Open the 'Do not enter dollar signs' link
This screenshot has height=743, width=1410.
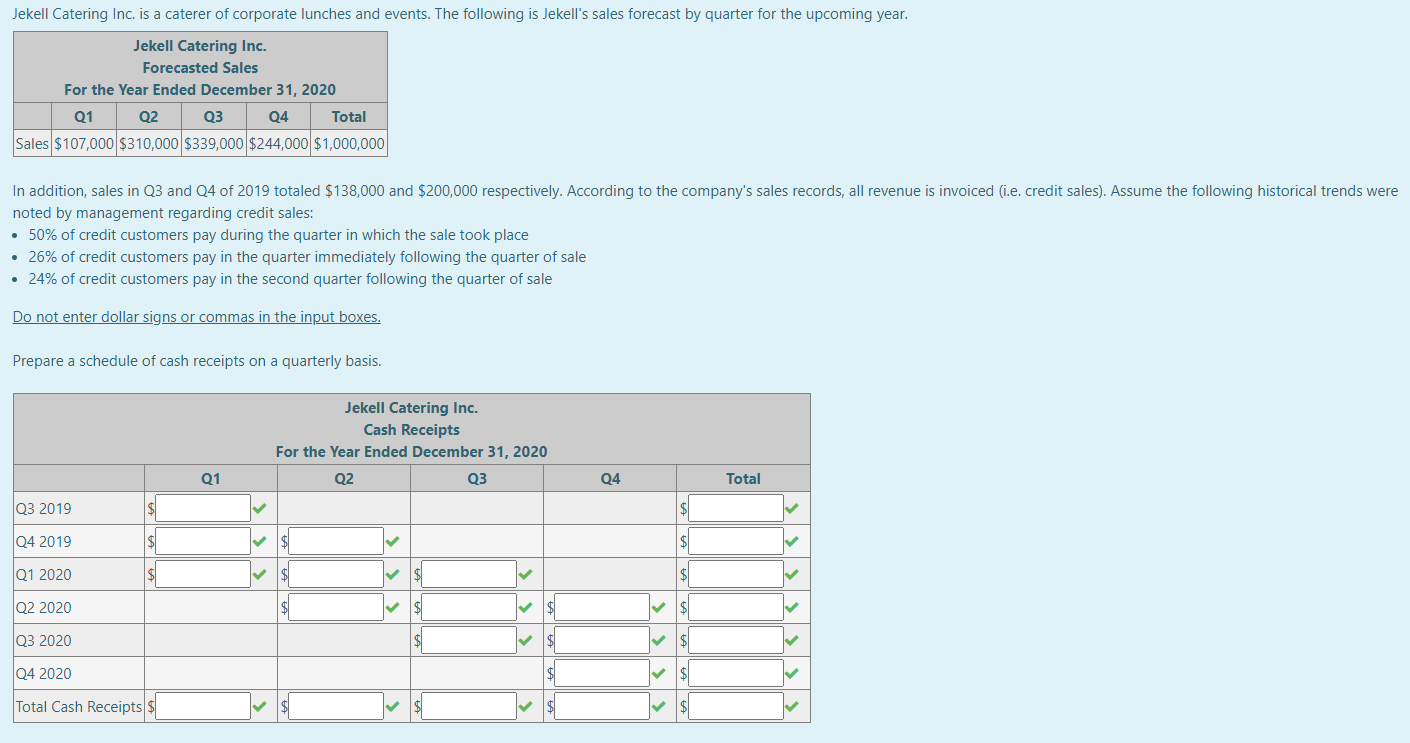pyautogui.click(x=197, y=317)
